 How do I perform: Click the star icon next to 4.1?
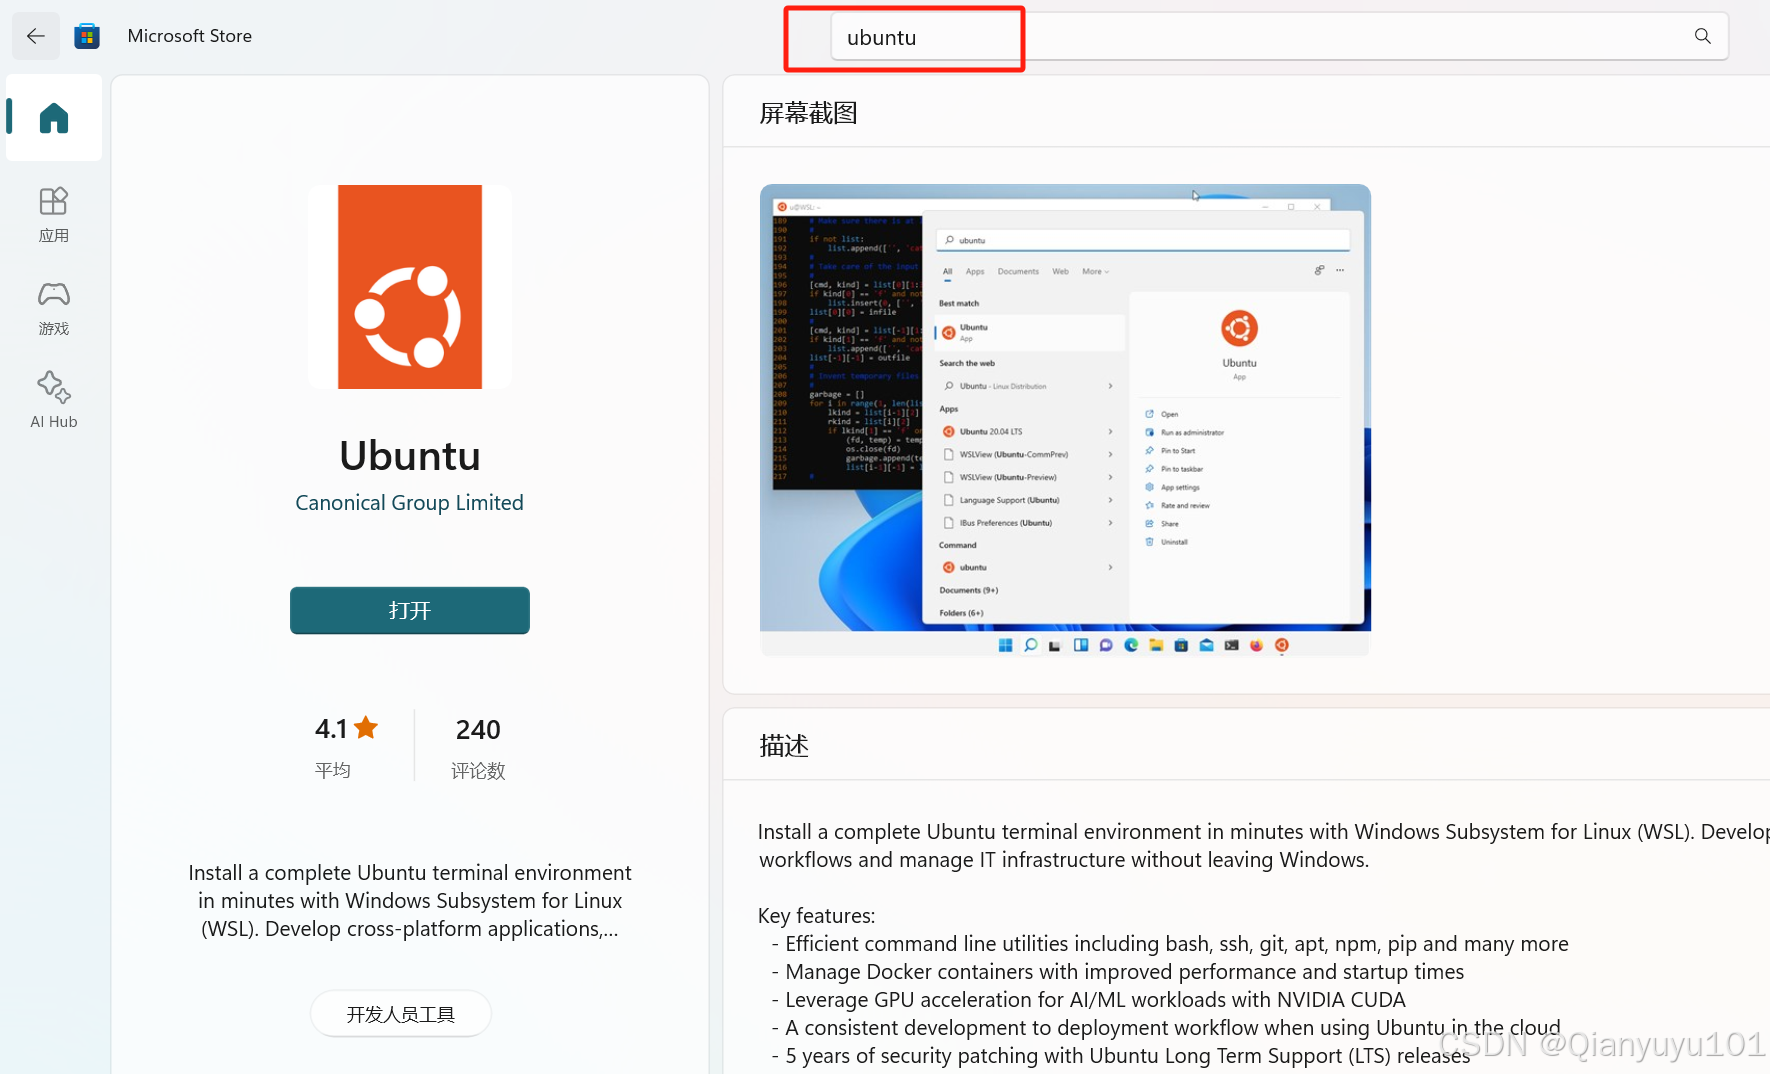[x=366, y=726]
